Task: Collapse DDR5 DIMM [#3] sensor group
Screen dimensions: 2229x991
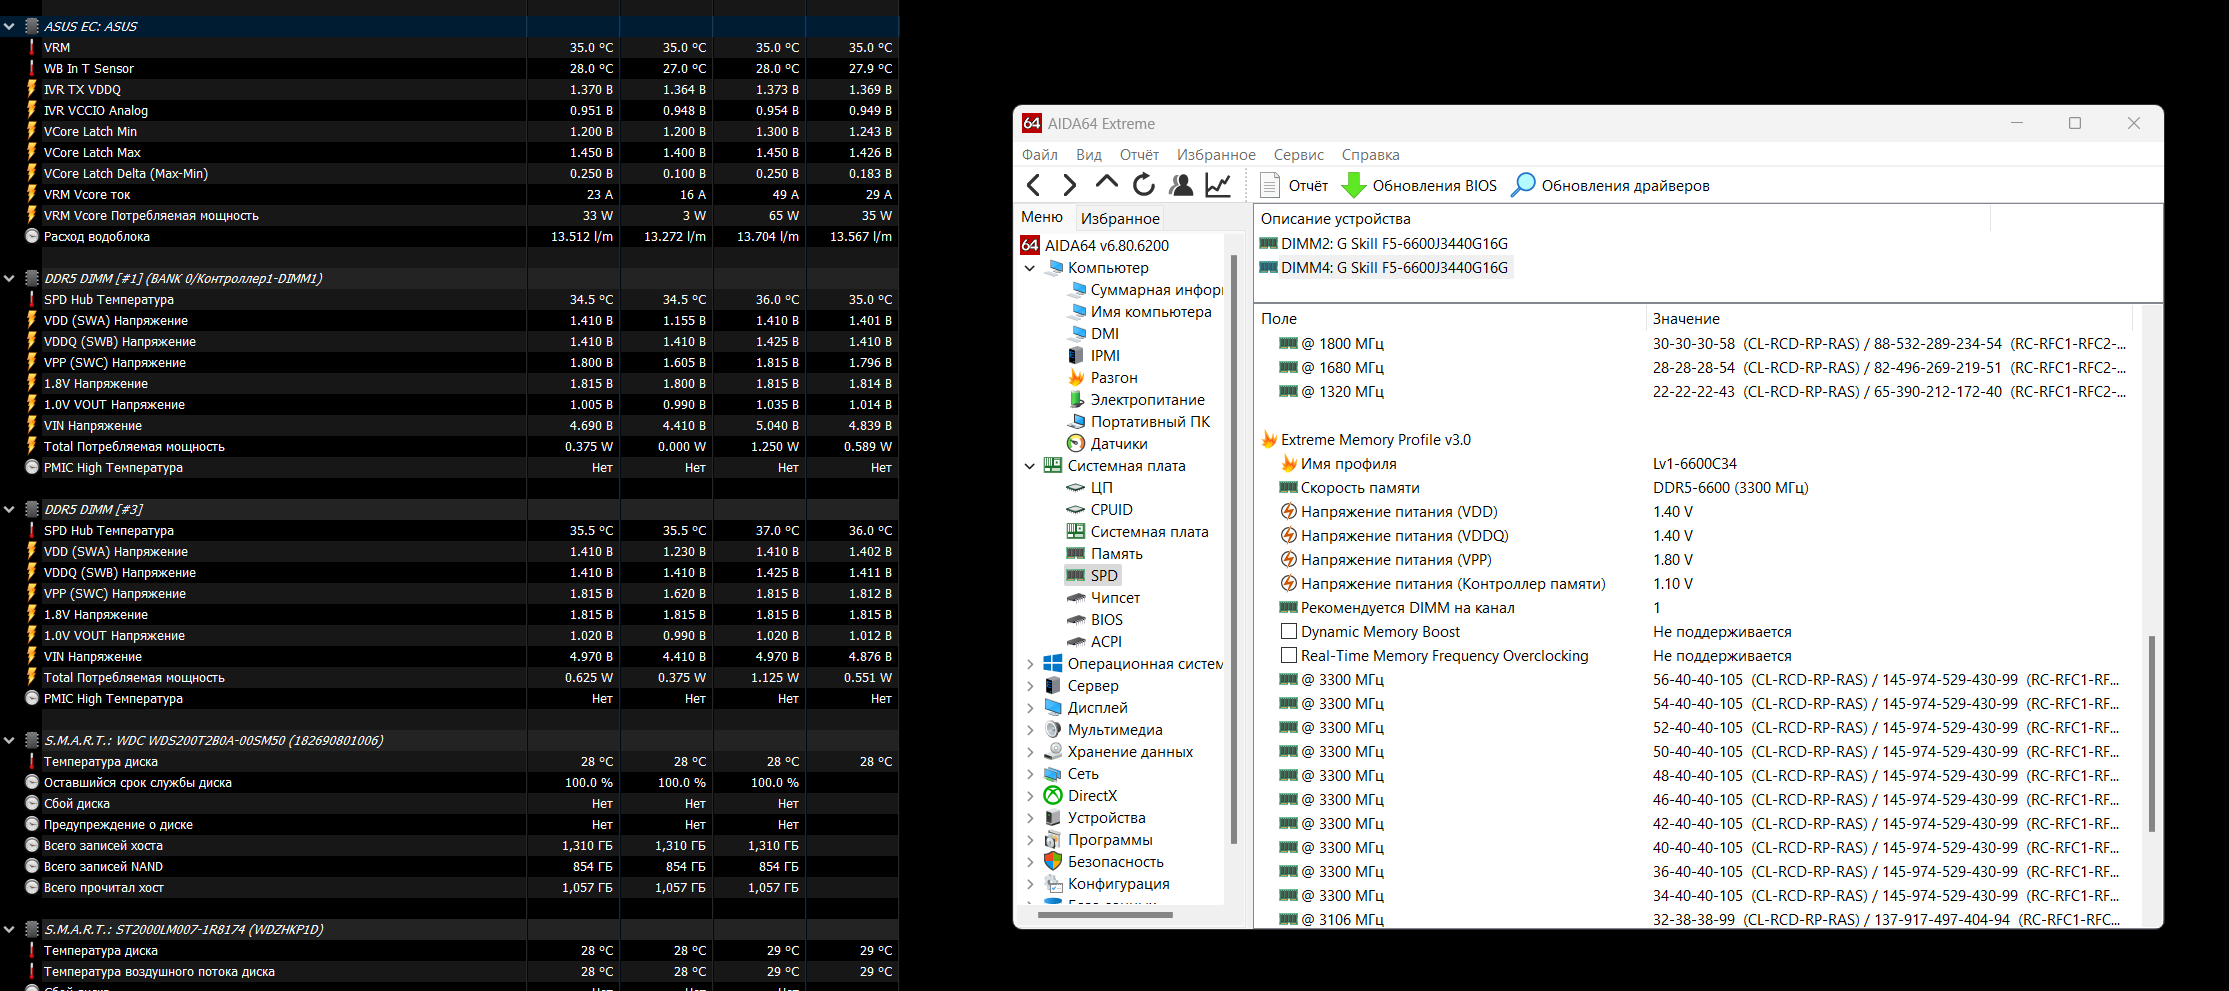Action: tap(9, 510)
